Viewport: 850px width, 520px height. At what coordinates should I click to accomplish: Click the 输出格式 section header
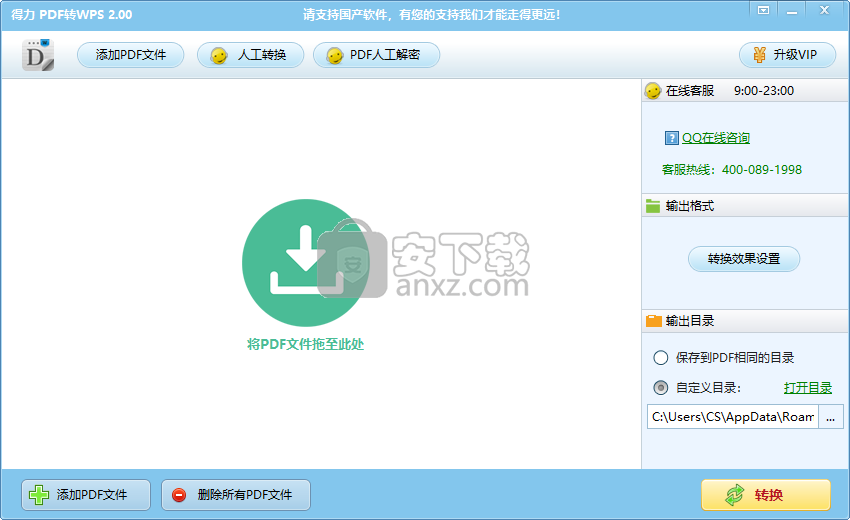pyautogui.click(x=690, y=206)
